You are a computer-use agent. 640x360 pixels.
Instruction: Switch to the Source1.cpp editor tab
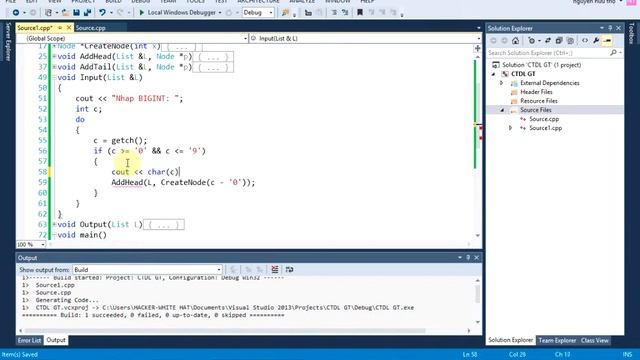point(34,28)
